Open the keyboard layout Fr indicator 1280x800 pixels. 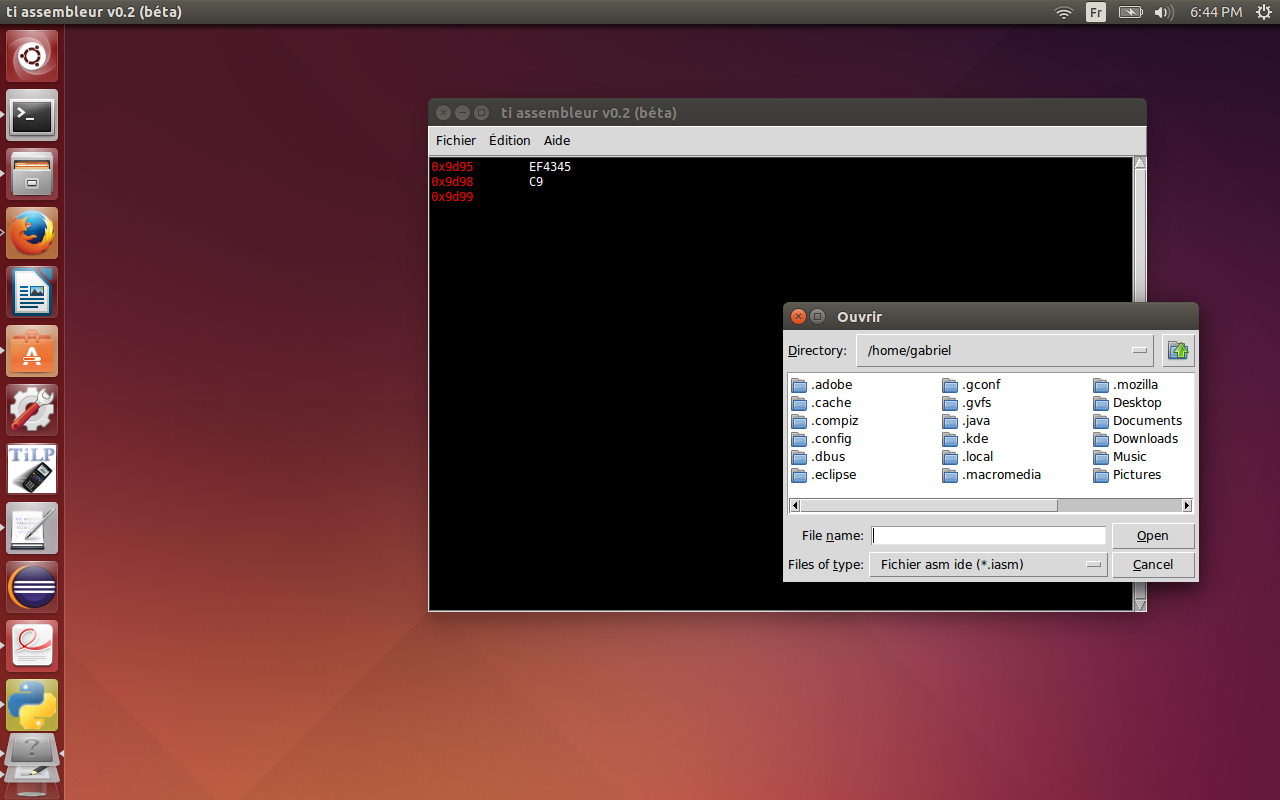pos(1096,12)
